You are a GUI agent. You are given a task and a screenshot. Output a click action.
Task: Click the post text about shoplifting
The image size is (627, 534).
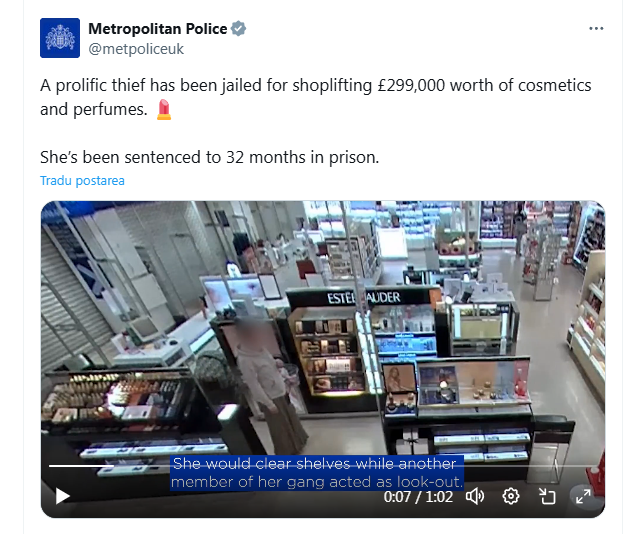click(x=315, y=97)
